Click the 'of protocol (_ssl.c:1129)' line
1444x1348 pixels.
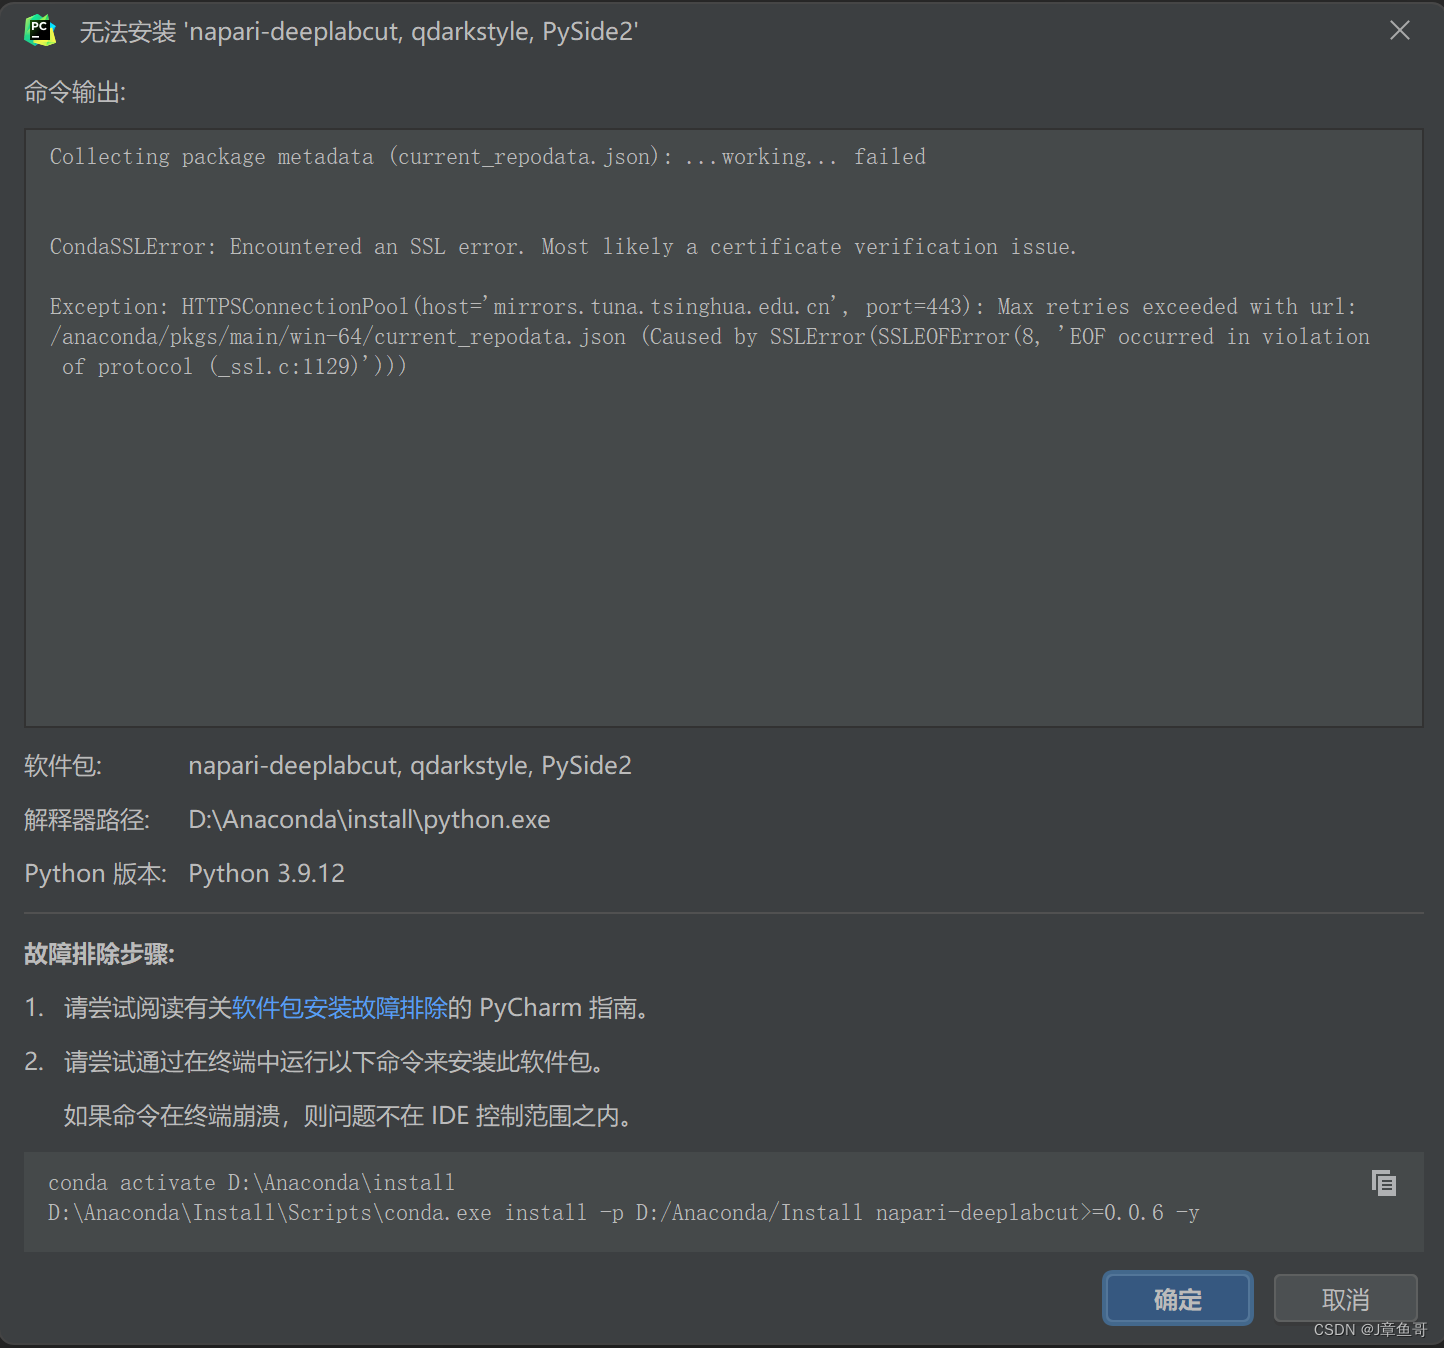click(x=234, y=367)
